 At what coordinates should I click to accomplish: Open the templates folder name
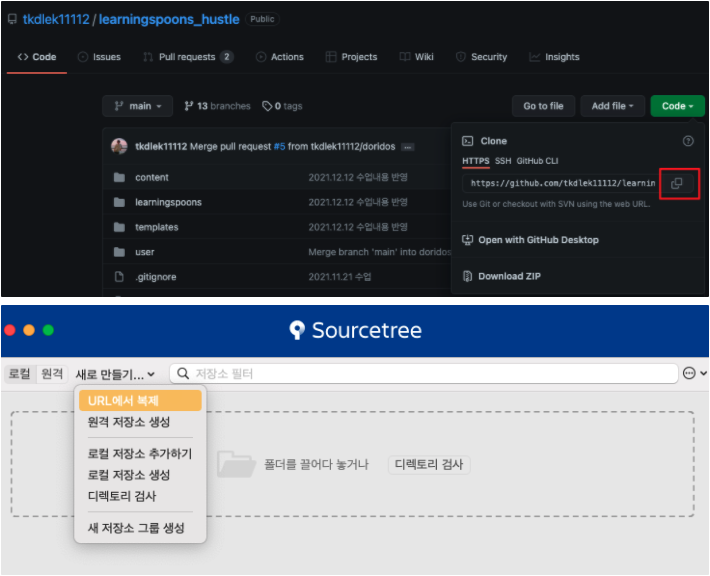[x=157, y=227]
